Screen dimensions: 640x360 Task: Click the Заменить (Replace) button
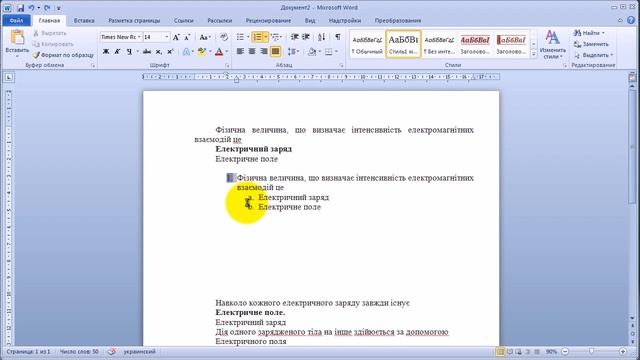[591, 44]
